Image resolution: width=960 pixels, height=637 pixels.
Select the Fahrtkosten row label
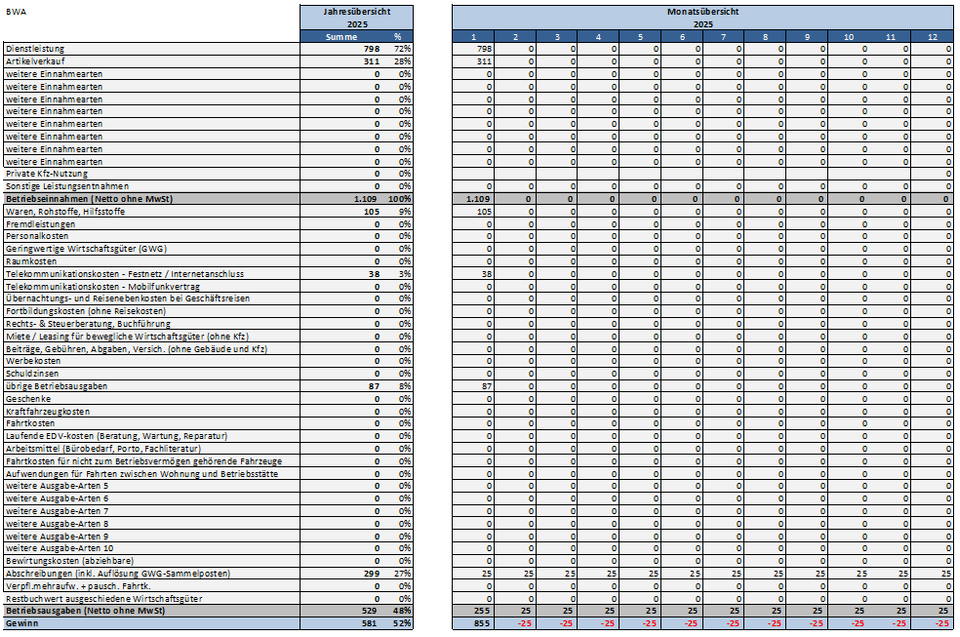(31, 424)
